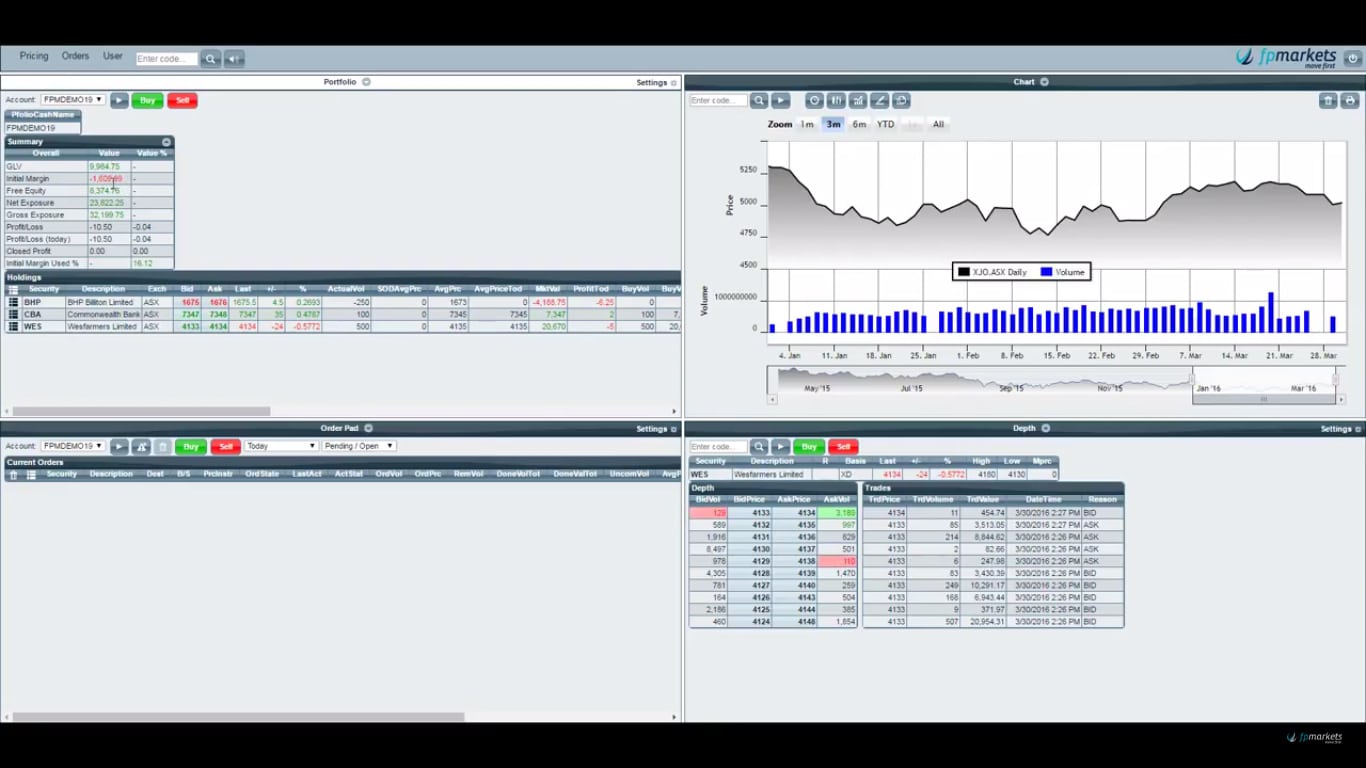Viewport: 1366px width, 768px height.
Task: Set chart zoom to YTD
Action: (x=886, y=124)
